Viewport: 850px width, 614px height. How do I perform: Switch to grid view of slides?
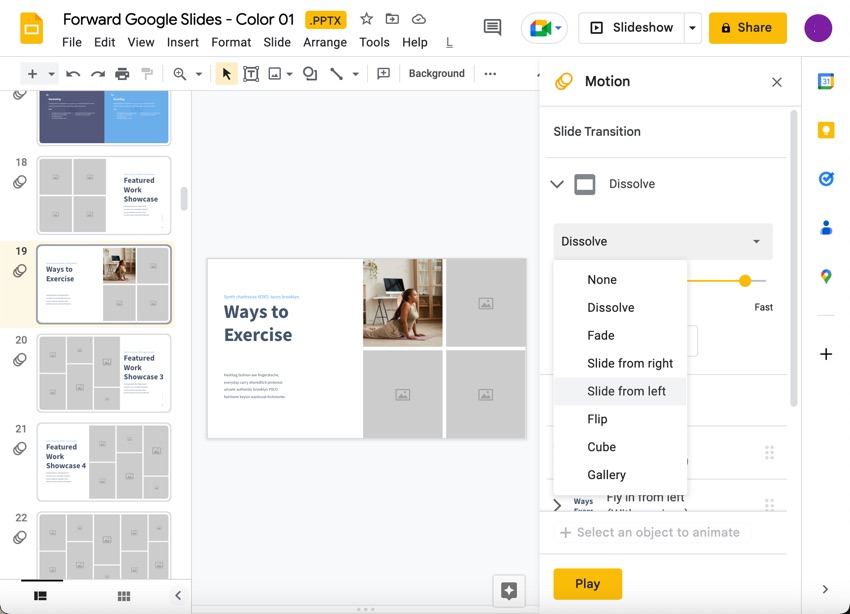point(124,596)
